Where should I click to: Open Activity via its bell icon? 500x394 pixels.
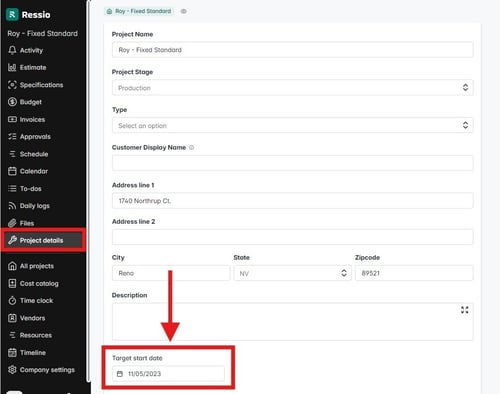click(x=12, y=50)
